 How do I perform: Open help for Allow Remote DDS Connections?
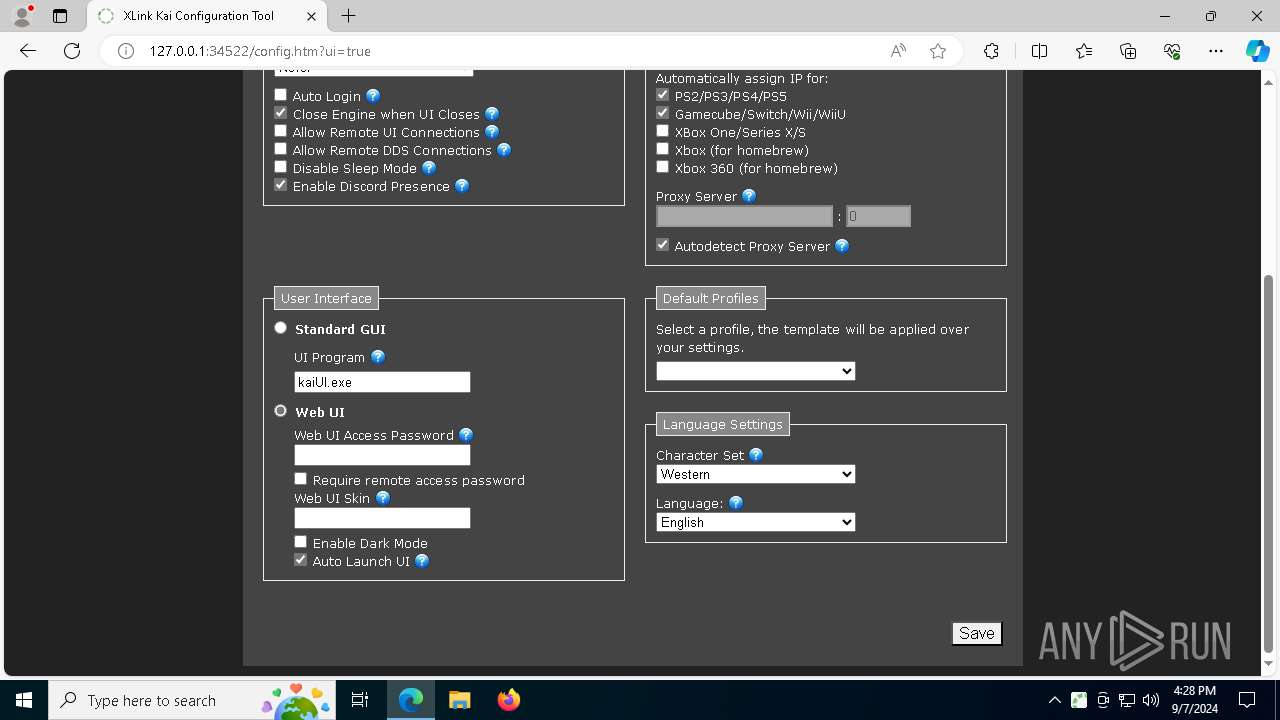click(x=504, y=150)
